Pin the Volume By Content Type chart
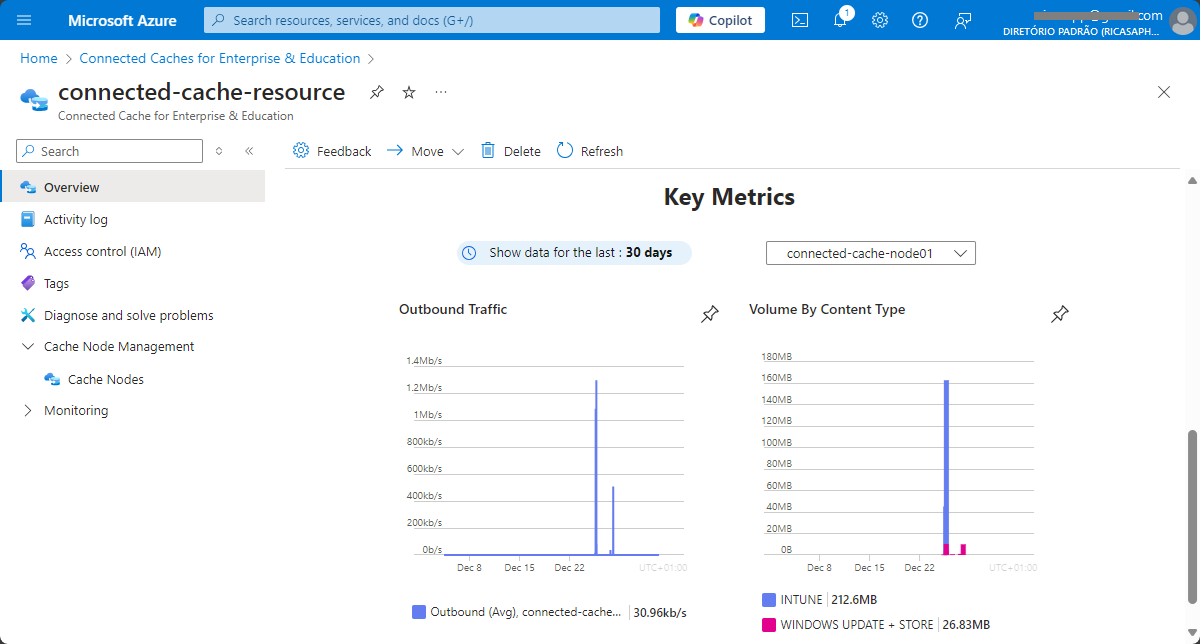This screenshot has height=644, width=1200. click(1060, 314)
